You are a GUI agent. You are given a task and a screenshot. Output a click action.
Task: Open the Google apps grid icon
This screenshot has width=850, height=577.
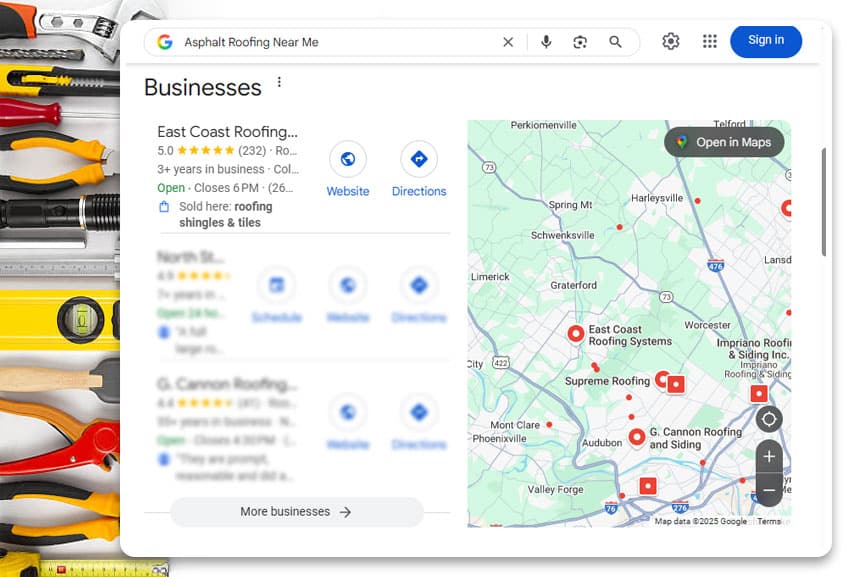(x=710, y=41)
